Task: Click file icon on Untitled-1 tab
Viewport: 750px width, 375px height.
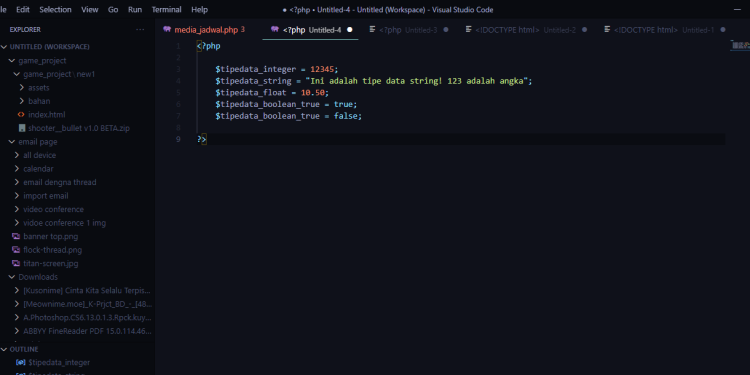Action: pos(607,29)
